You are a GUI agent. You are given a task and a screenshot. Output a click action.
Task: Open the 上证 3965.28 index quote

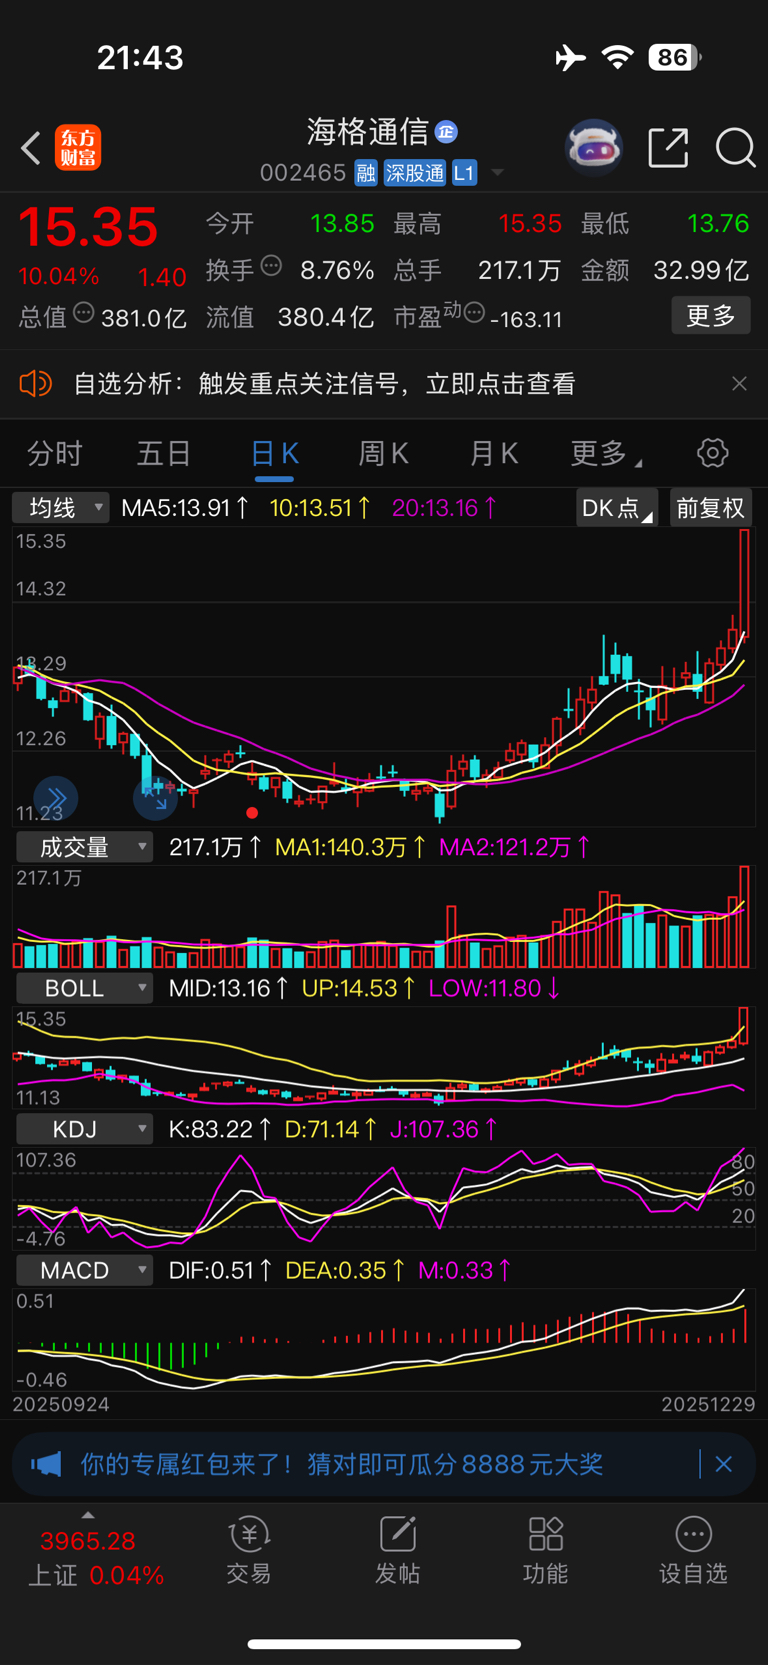click(95, 1558)
